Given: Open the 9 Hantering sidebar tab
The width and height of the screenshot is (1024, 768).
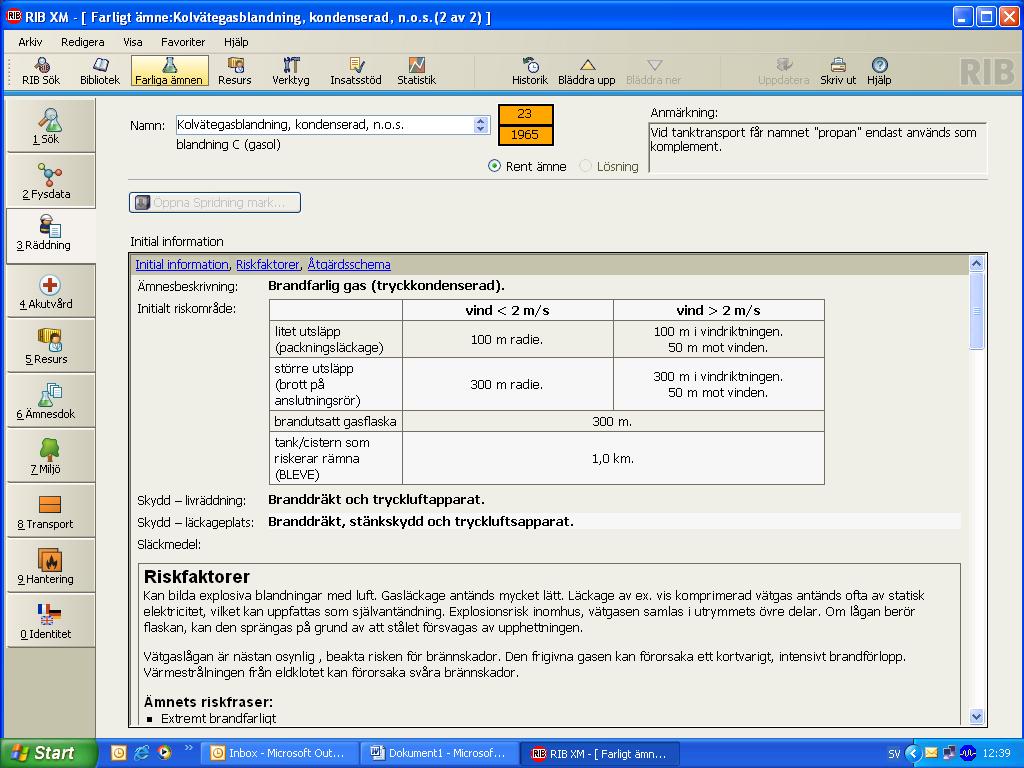Looking at the screenshot, I should pos(50,566).
